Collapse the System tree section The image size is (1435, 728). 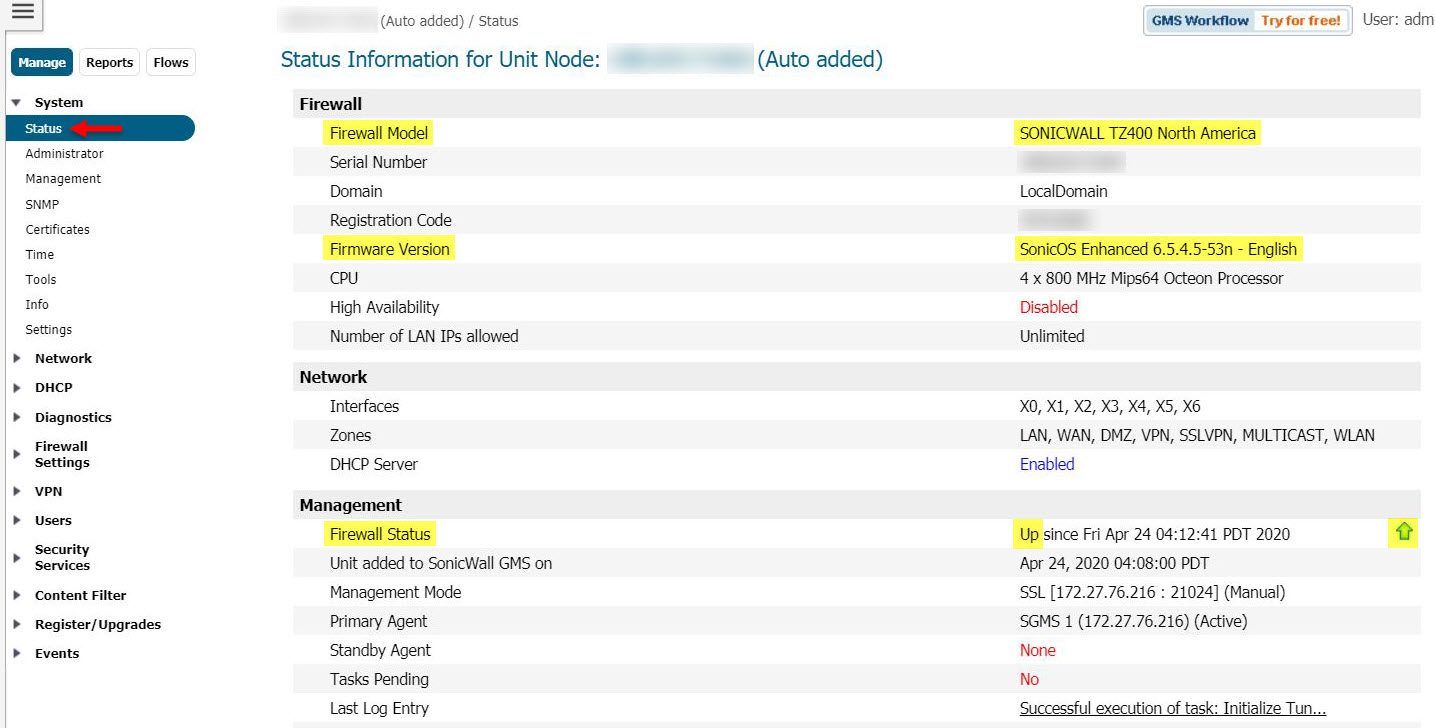(16, 103)
